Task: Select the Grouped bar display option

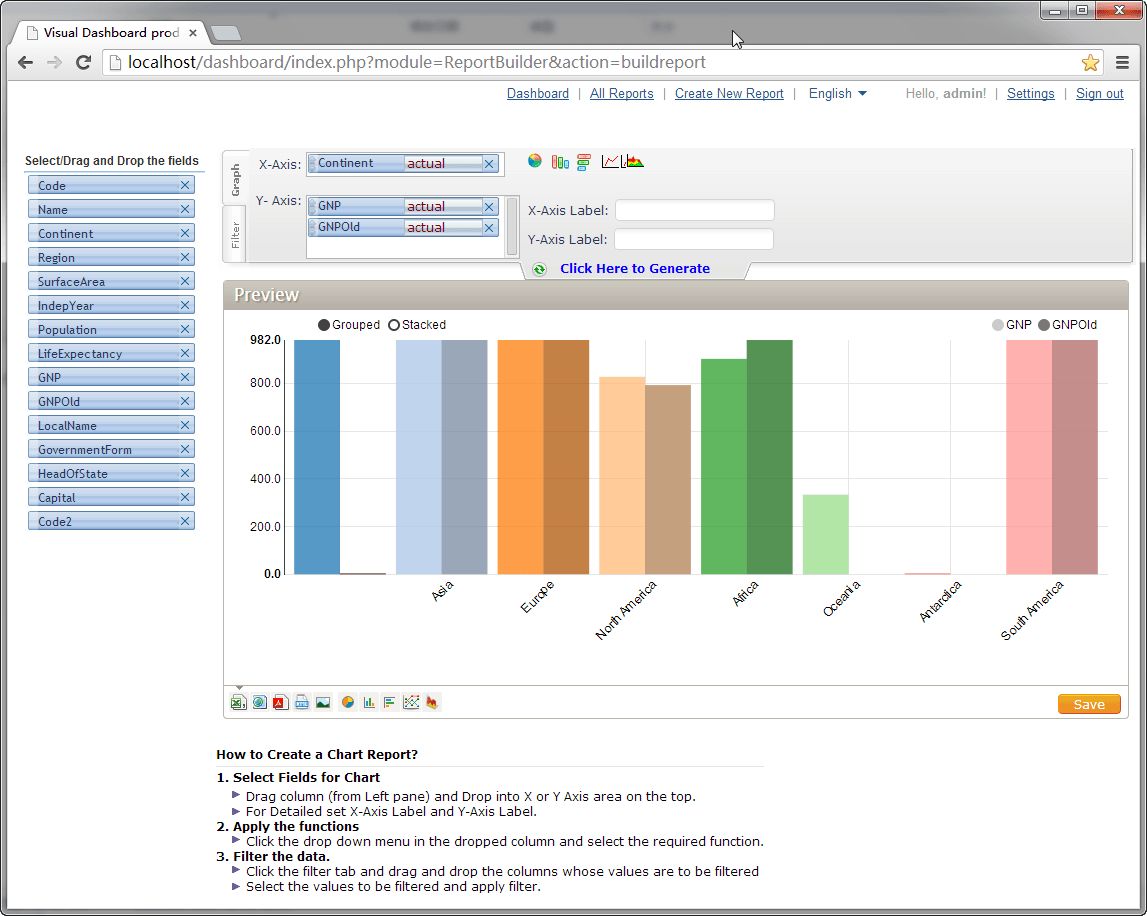Action: click(x=325, y=324)
